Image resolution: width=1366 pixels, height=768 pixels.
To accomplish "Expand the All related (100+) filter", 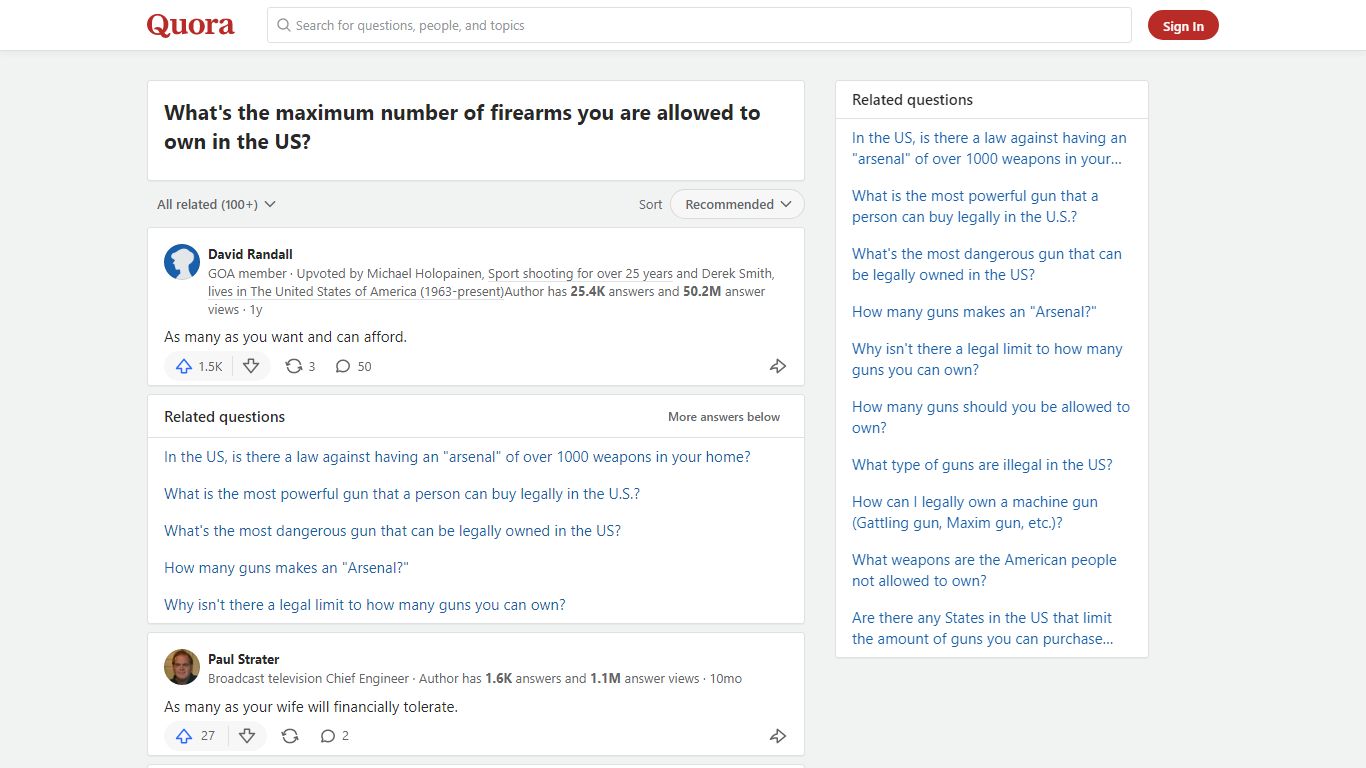I will coord(216,204).
